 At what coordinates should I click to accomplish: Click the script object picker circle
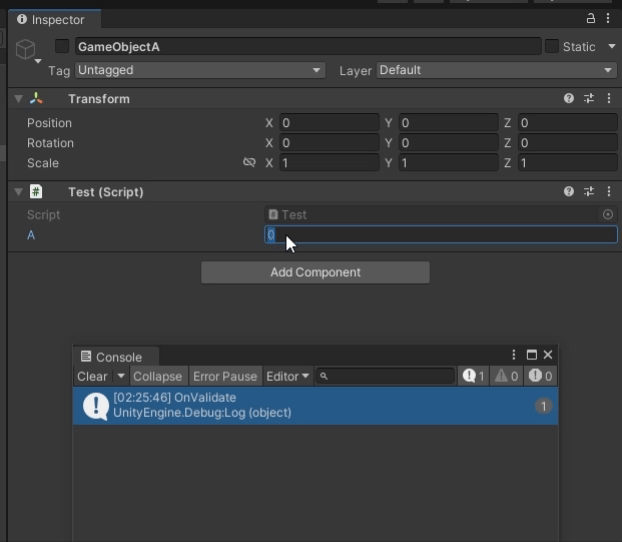point(608,215)
